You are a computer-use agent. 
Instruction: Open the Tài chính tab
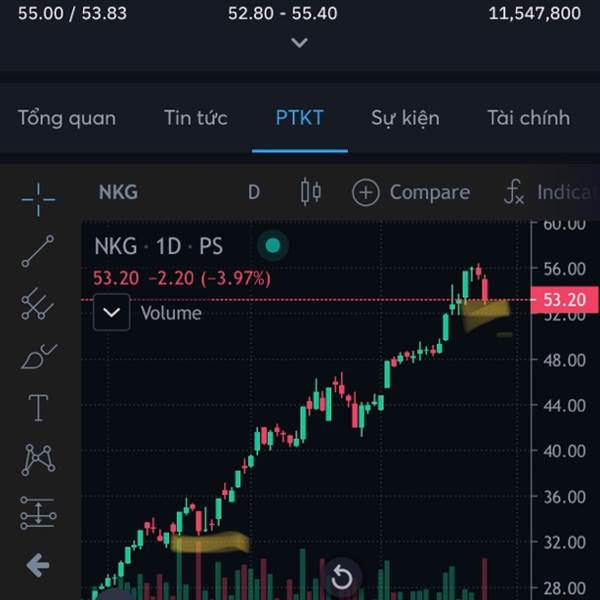click(529, 117)
